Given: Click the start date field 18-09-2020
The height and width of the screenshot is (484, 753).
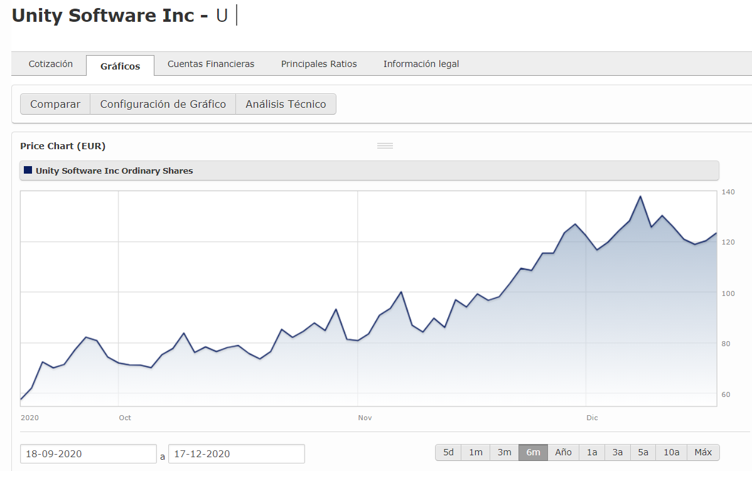Looking at the screenshot, I should tap(88, 454).
